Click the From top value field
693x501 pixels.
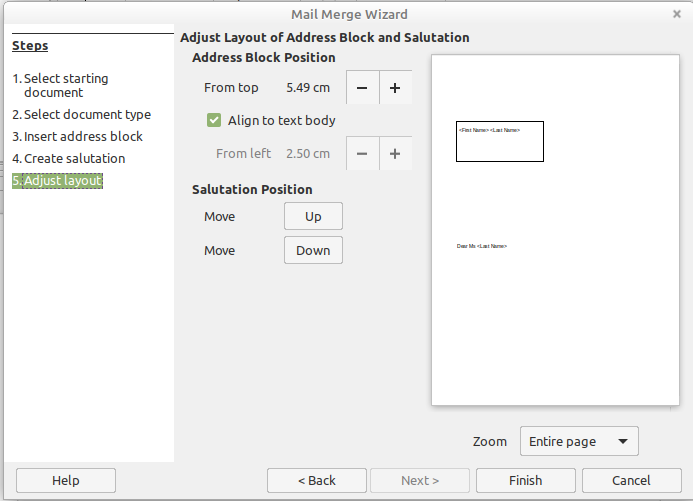point(308,87)
